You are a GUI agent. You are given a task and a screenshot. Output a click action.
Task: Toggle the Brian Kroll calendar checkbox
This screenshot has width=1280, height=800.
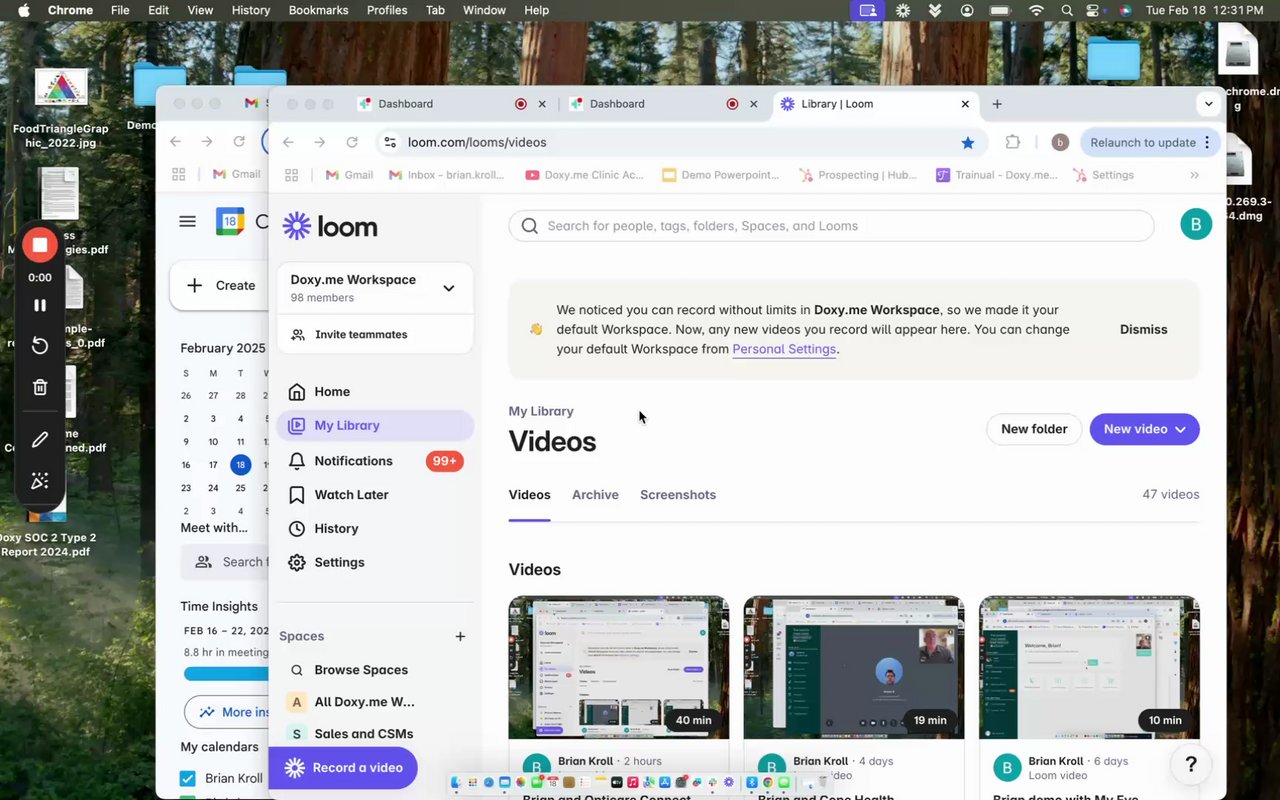[x=187, y=778]
